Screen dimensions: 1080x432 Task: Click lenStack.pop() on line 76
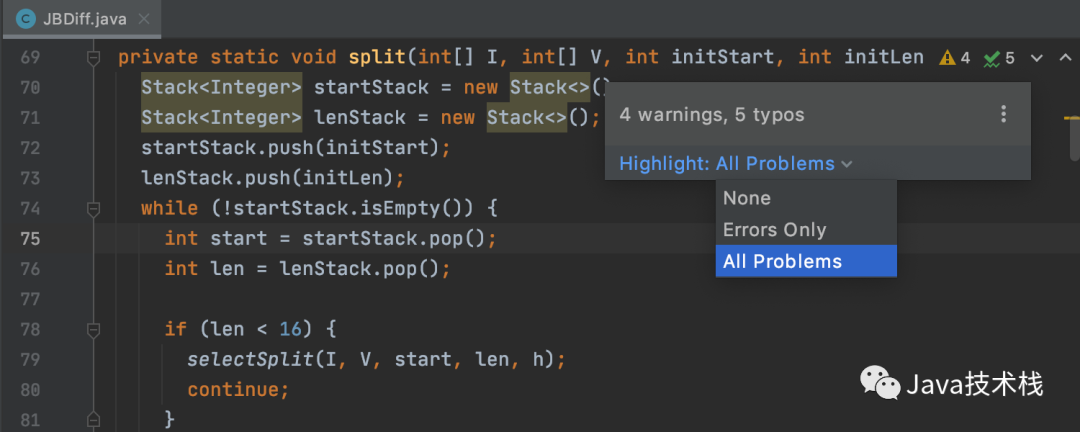359,269
